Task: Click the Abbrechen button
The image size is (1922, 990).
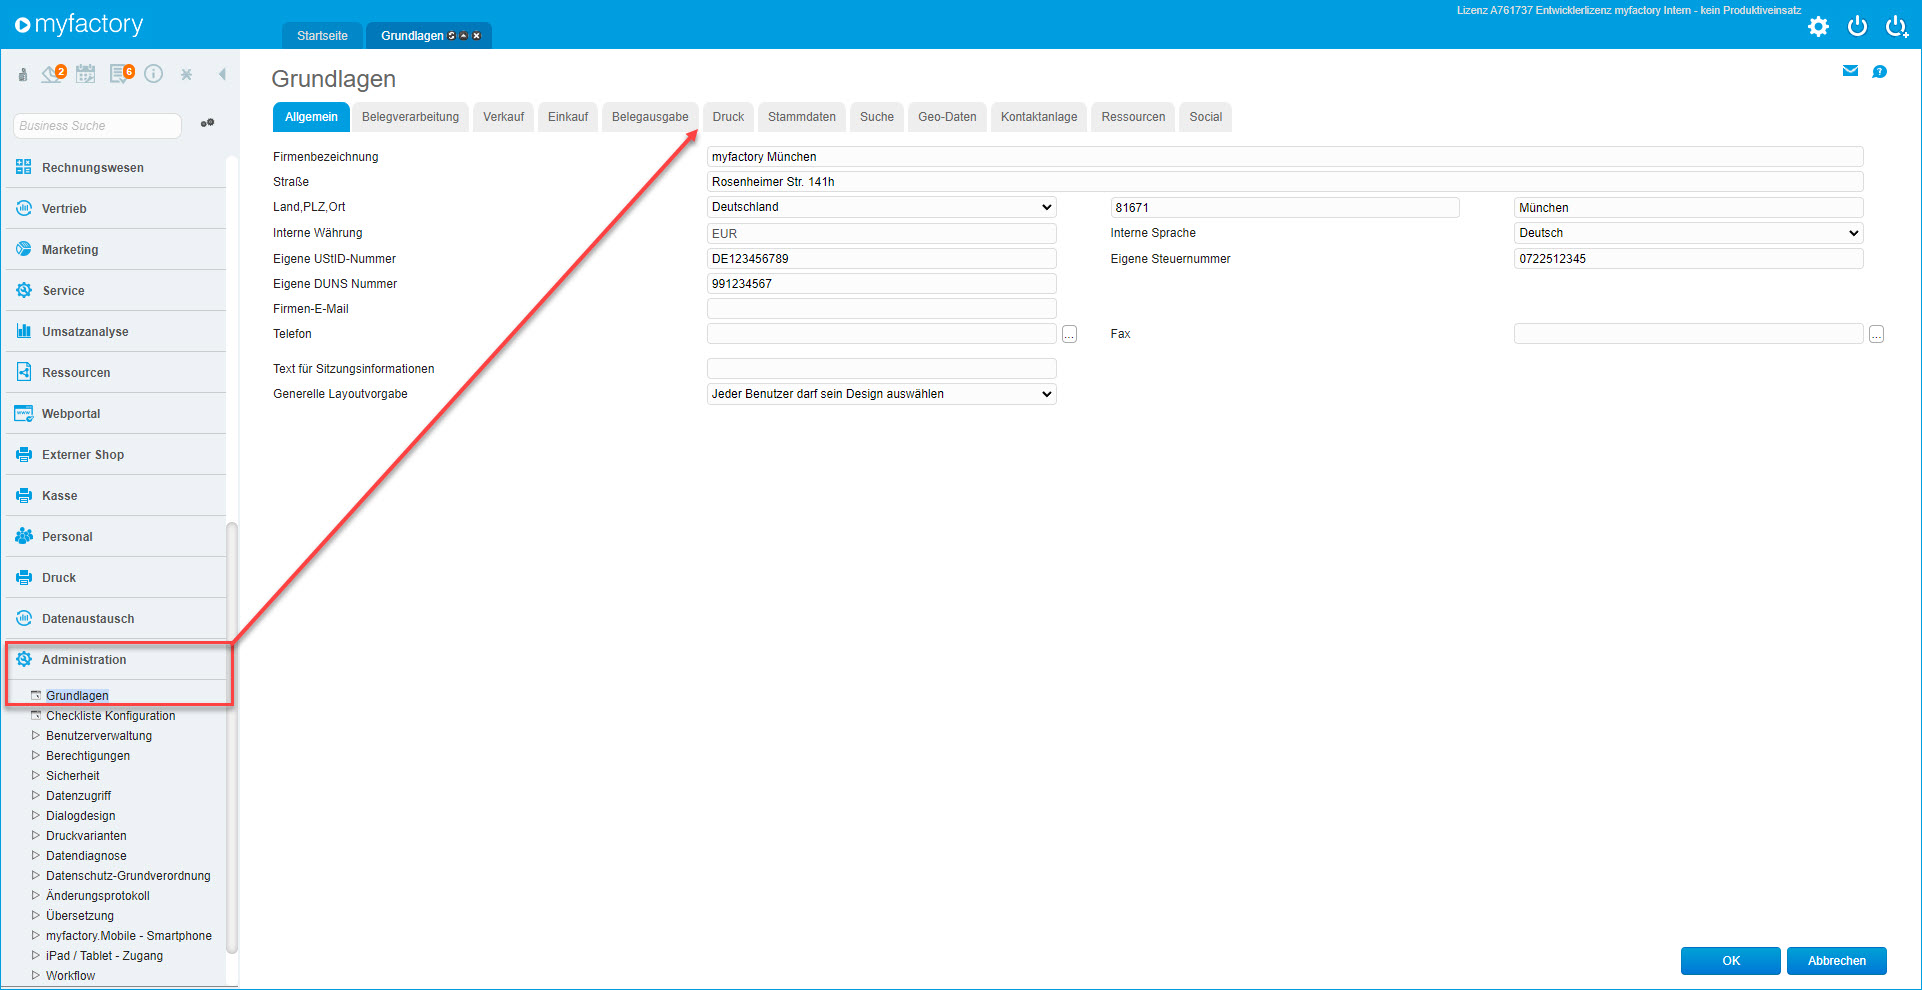Action: click(x=1837, y=961)
